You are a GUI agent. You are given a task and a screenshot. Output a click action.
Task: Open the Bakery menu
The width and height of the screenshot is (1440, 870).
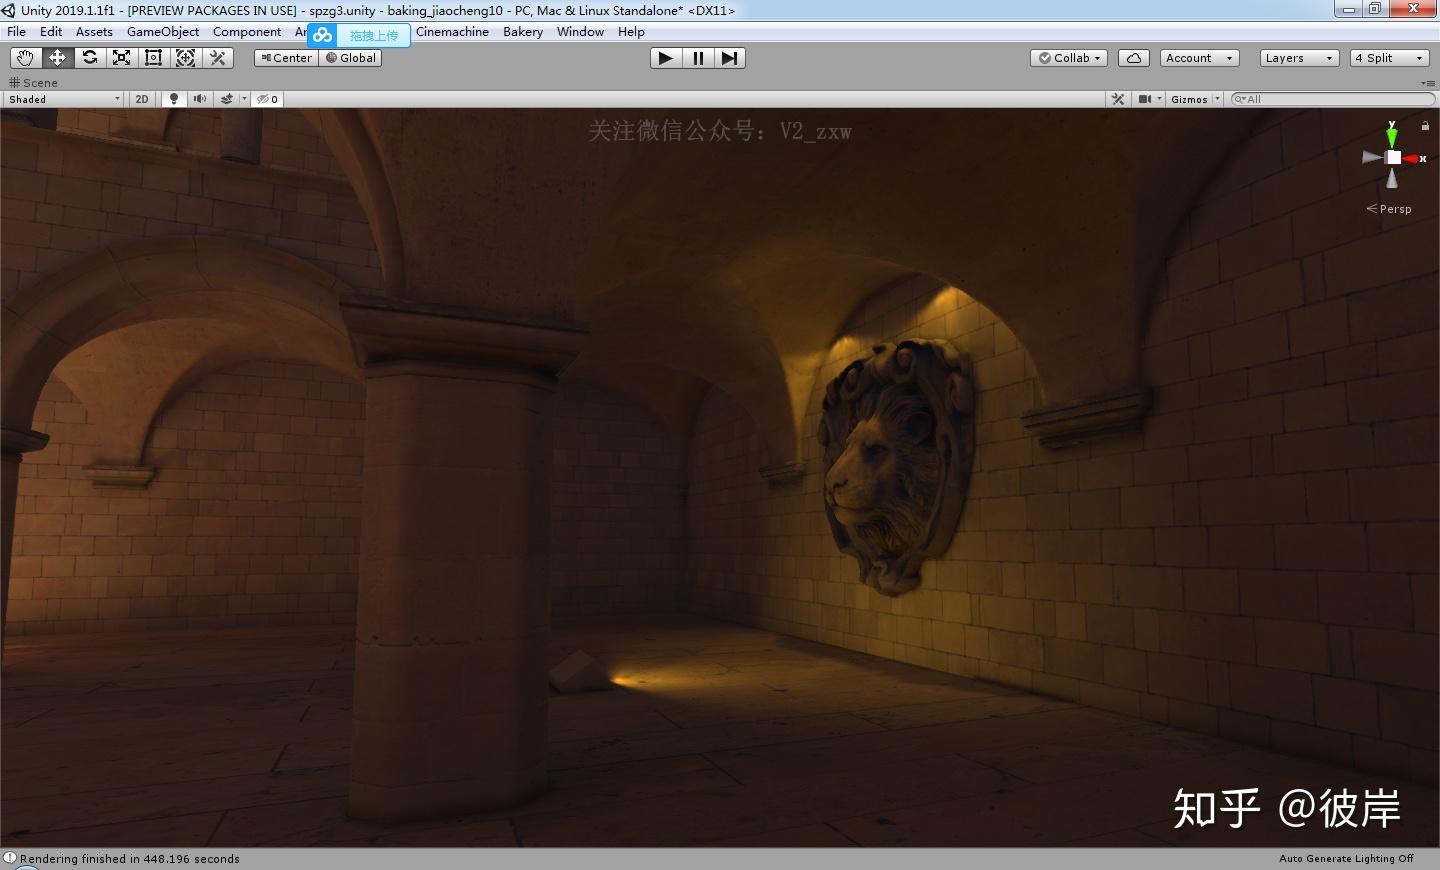pyautogui.click(x=523, y=32)
